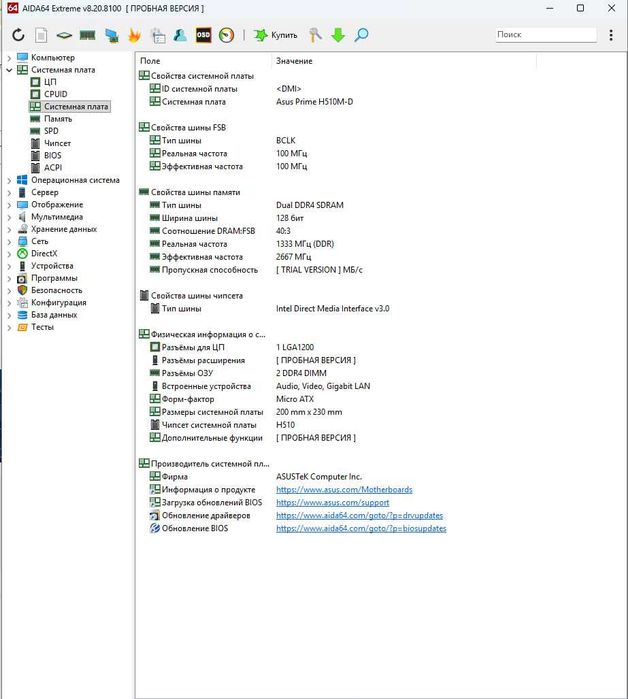Select CPUID in the tree
The image size is (628, 699).
point(56,94)
